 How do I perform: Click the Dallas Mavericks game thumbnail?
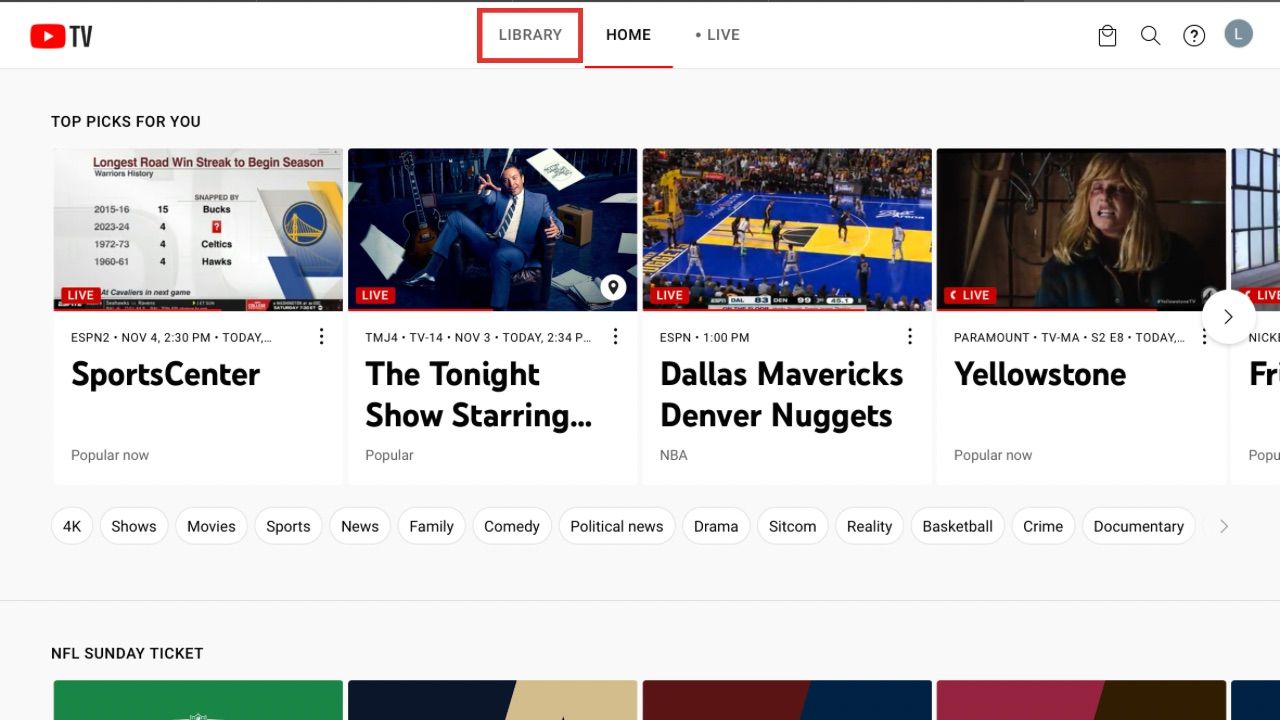[x=786, y=230]
